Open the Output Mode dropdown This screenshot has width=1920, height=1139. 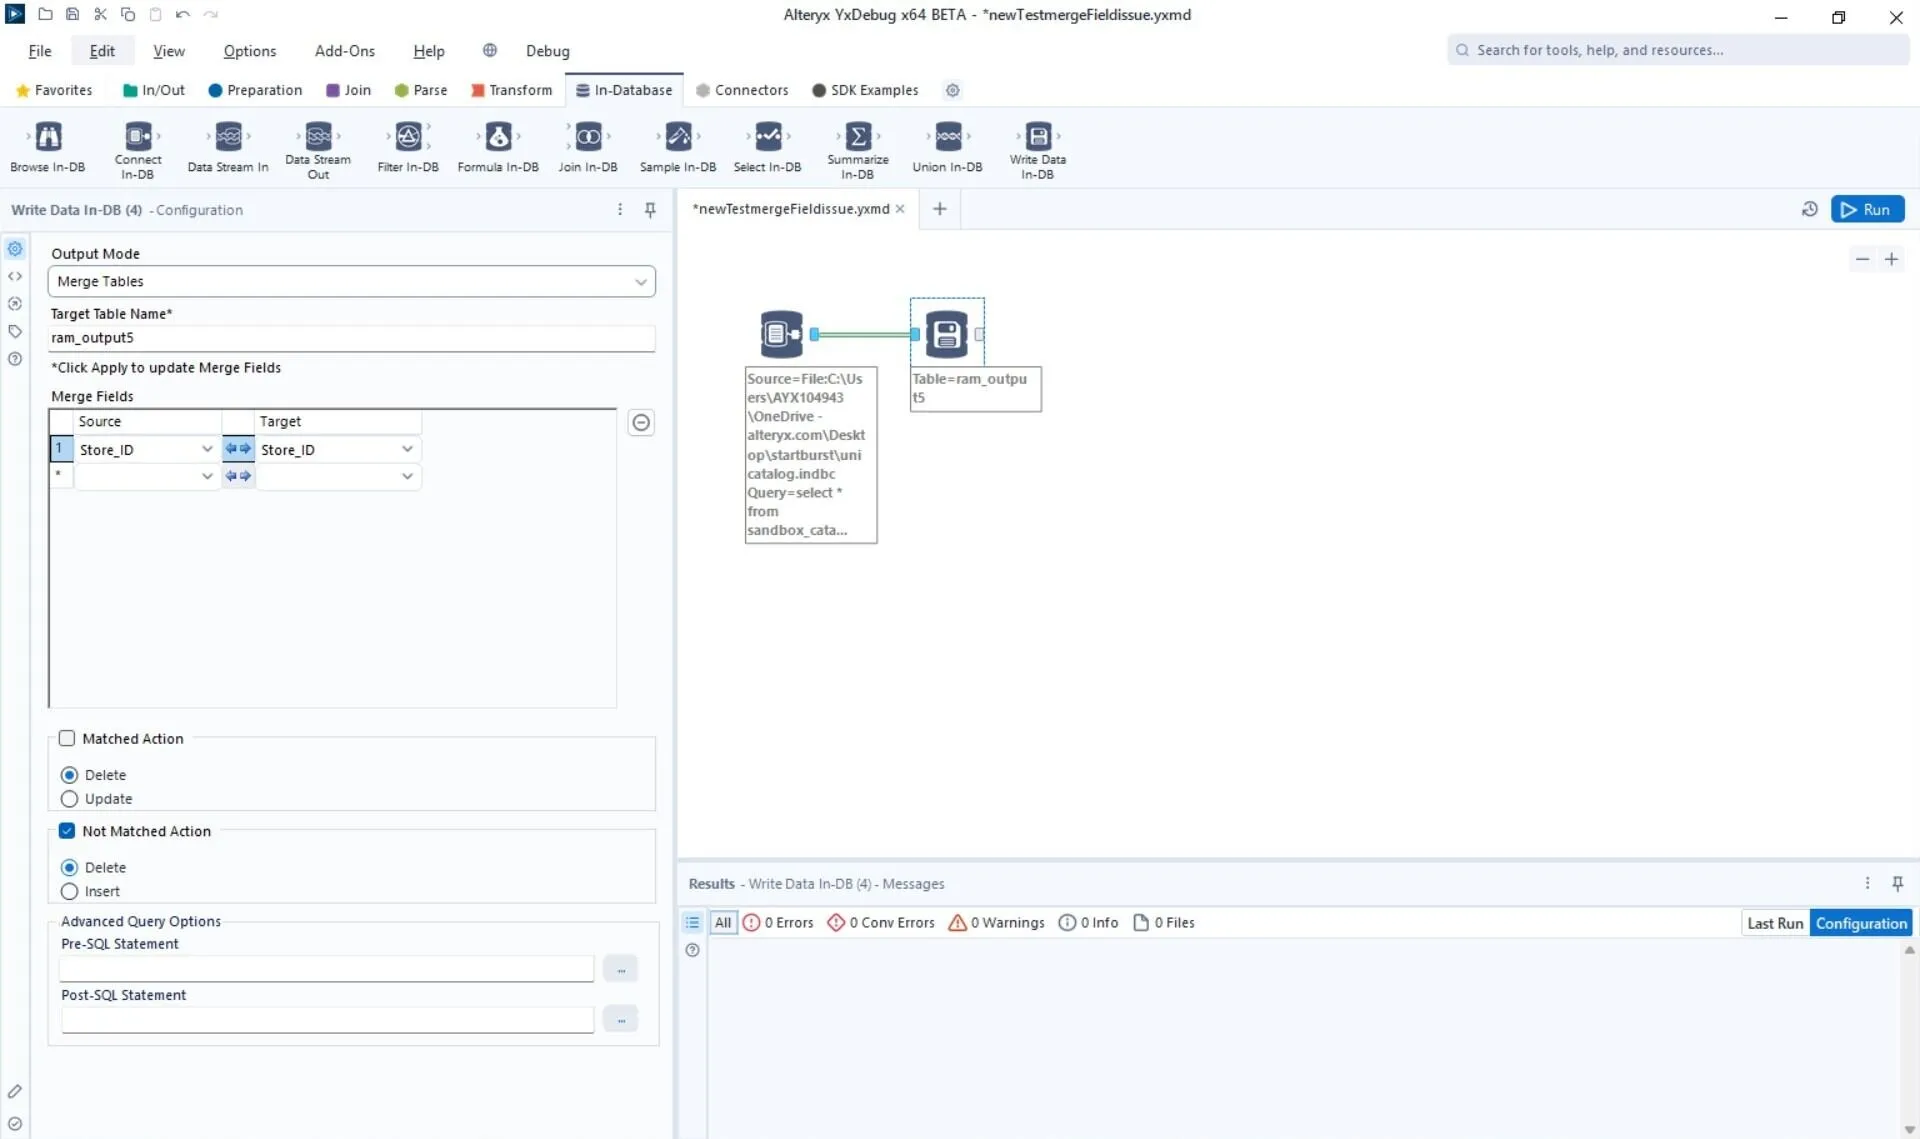point(351,282)
